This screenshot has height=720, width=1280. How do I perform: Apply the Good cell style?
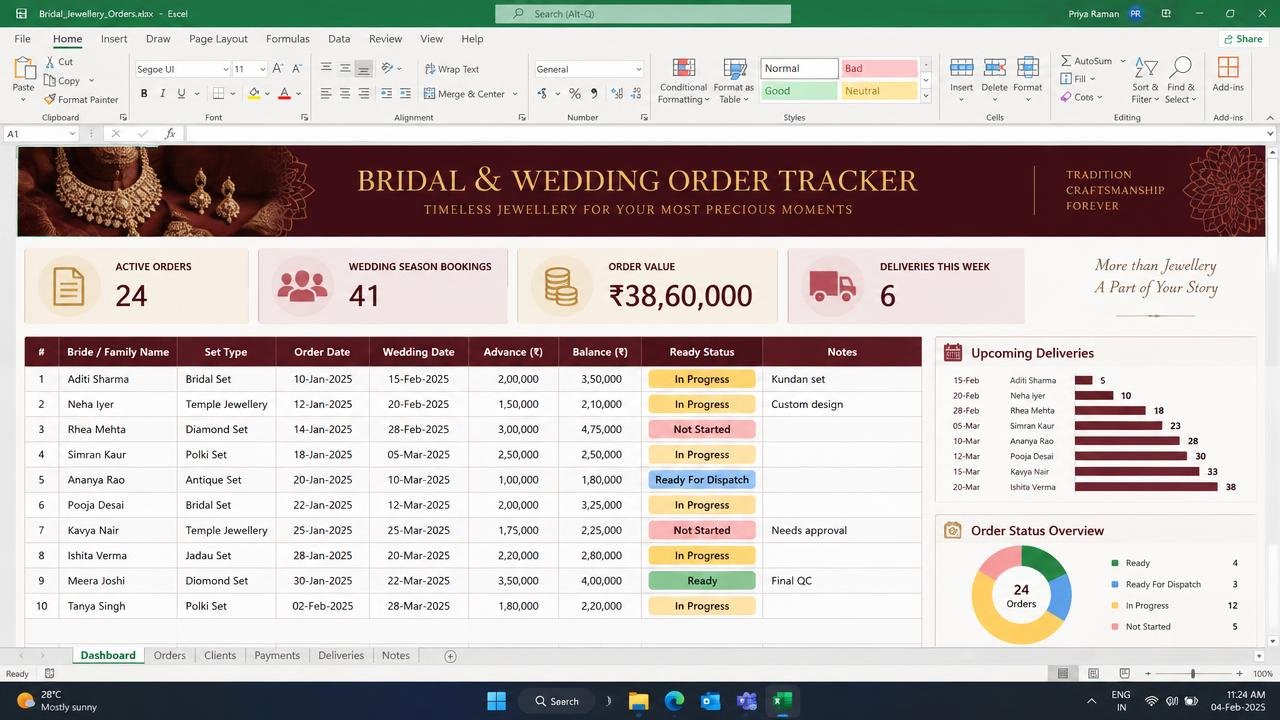799,91
